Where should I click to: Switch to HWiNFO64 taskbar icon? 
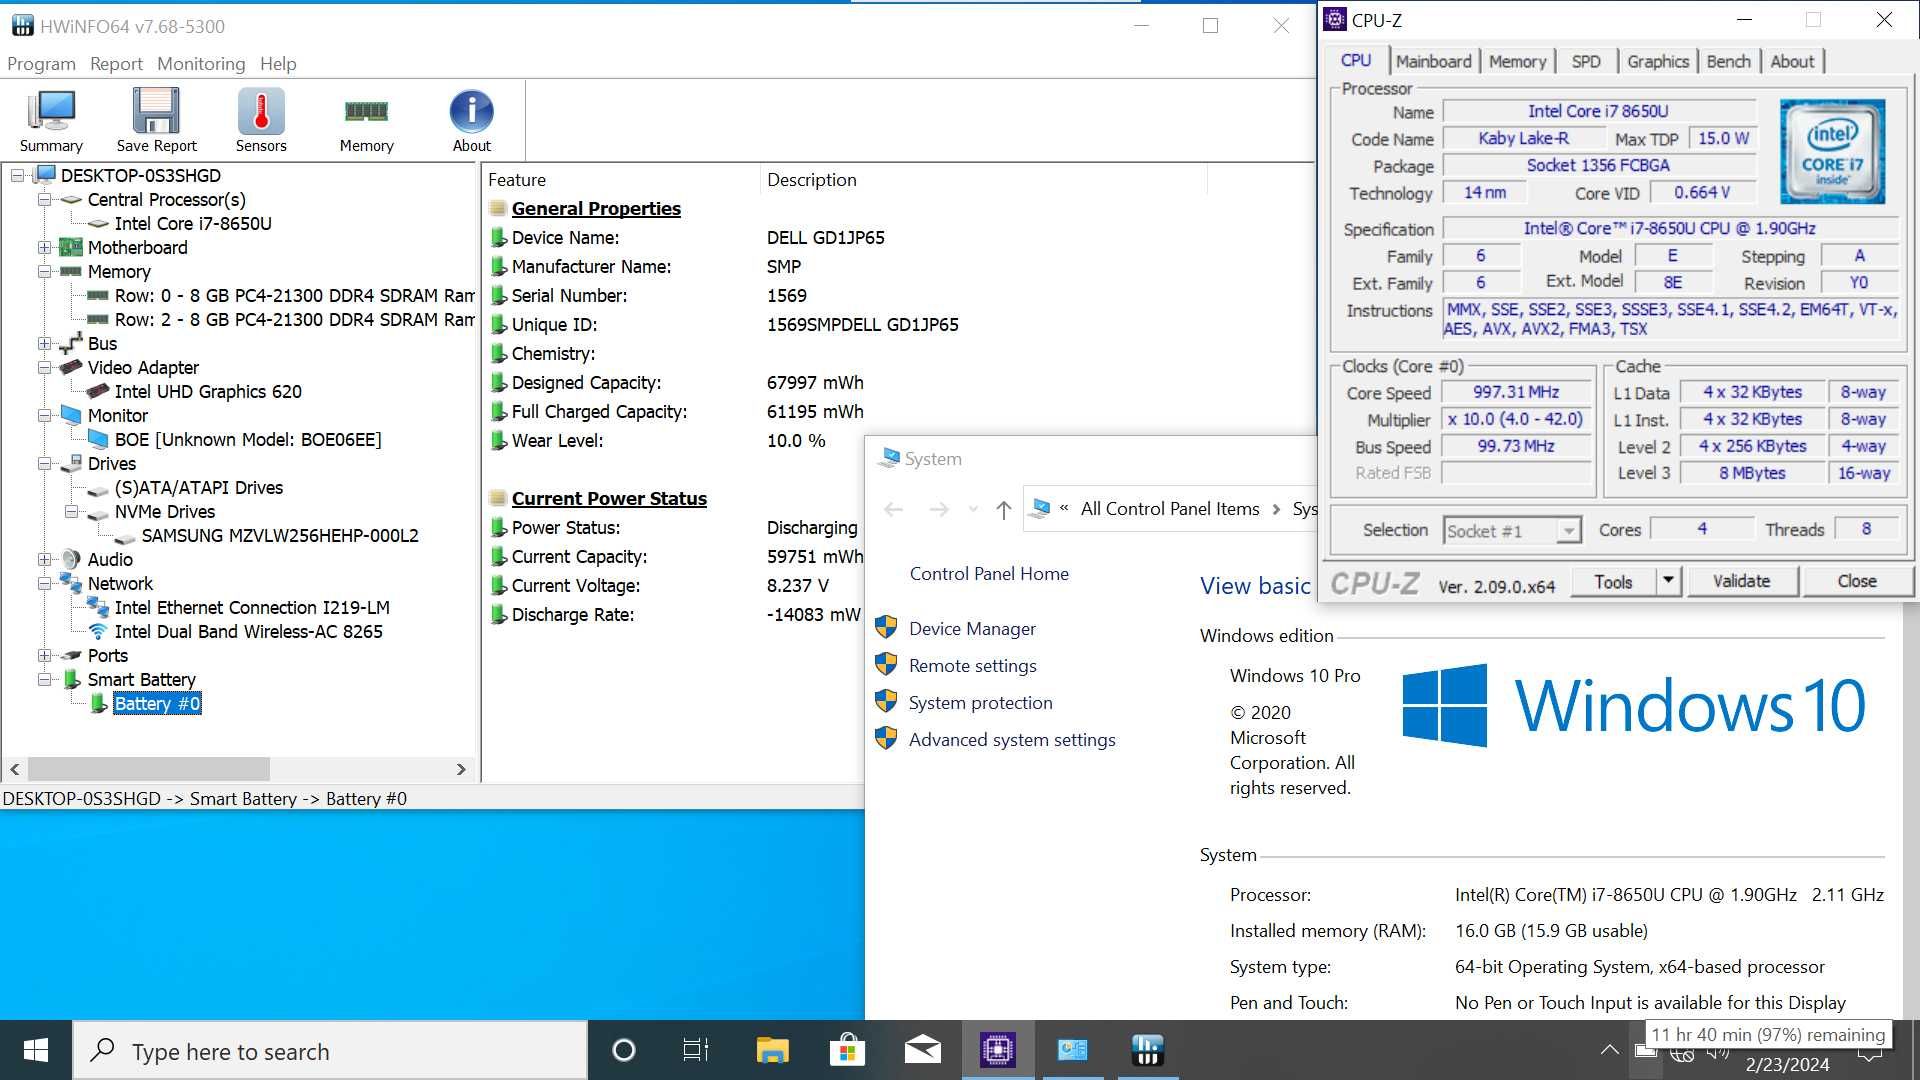point(1147,1050)
